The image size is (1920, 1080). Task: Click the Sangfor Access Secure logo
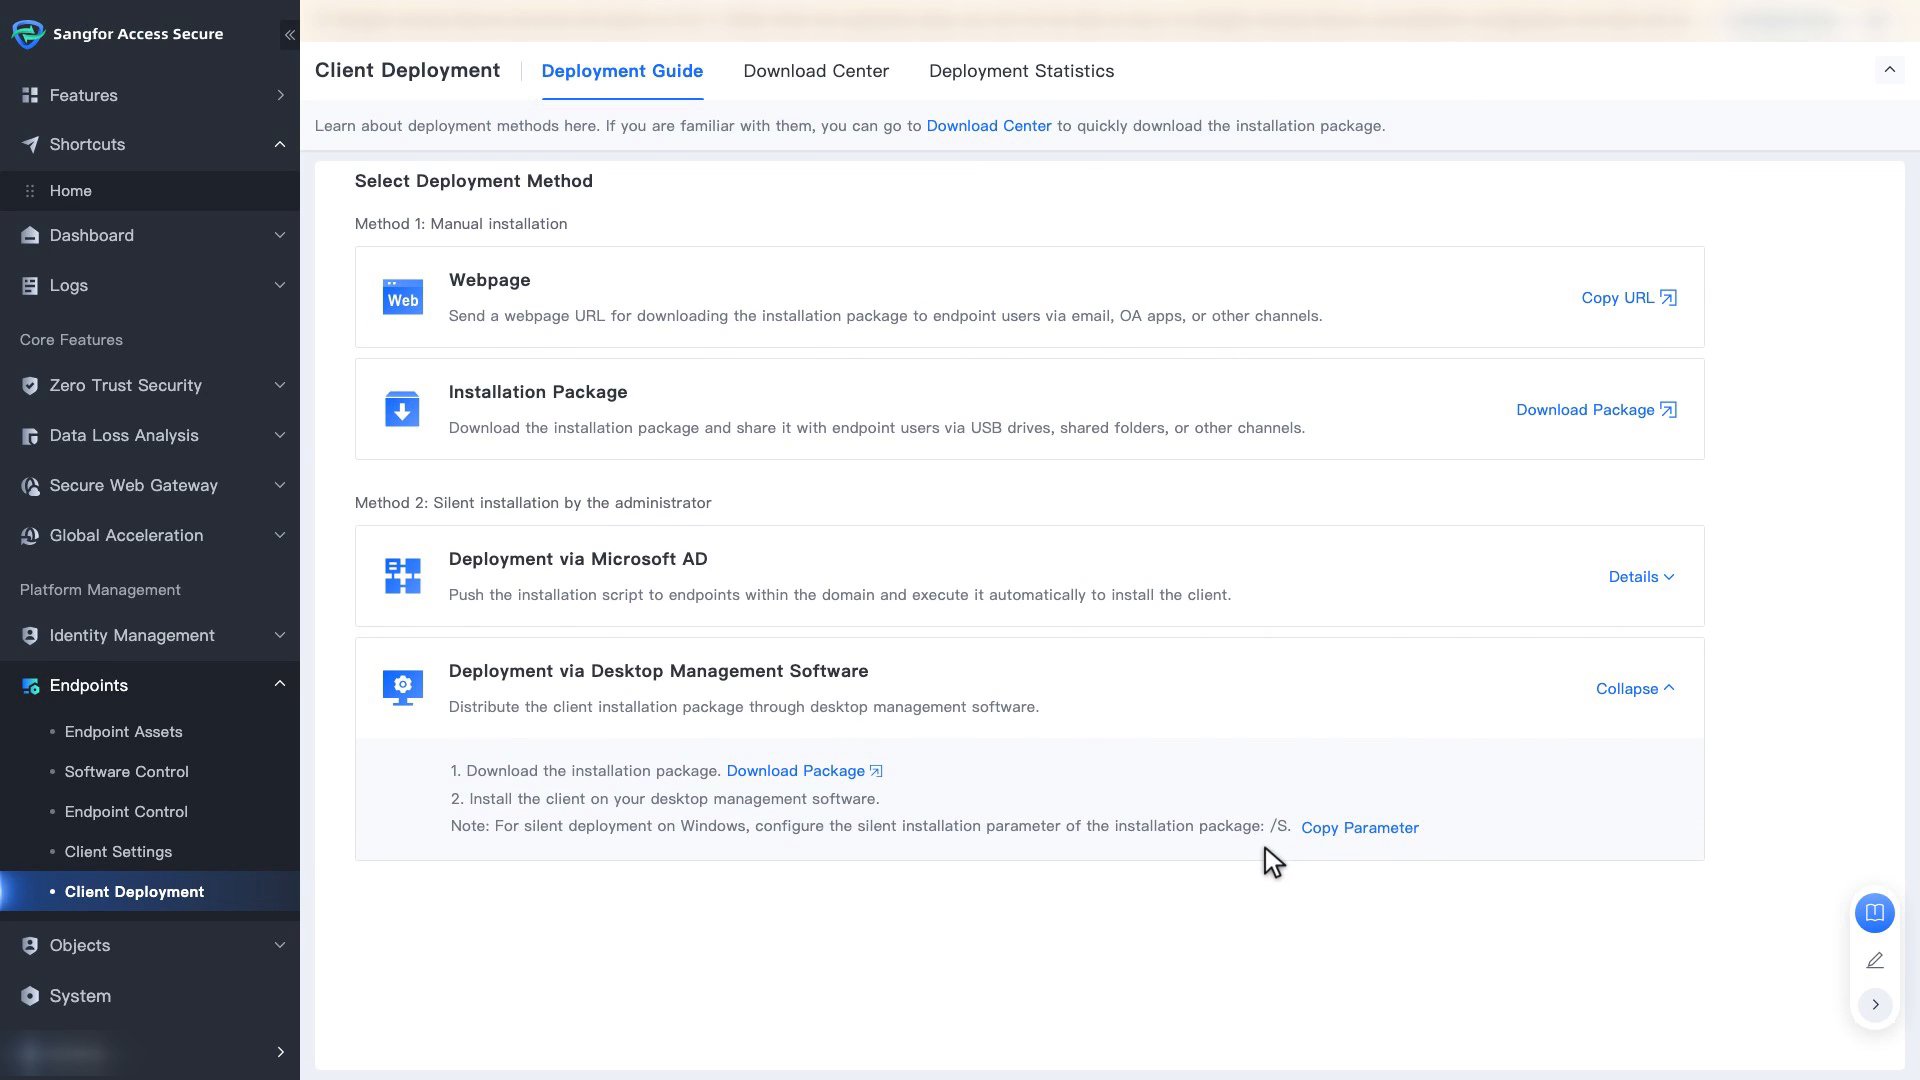click(x=28, y=34)
